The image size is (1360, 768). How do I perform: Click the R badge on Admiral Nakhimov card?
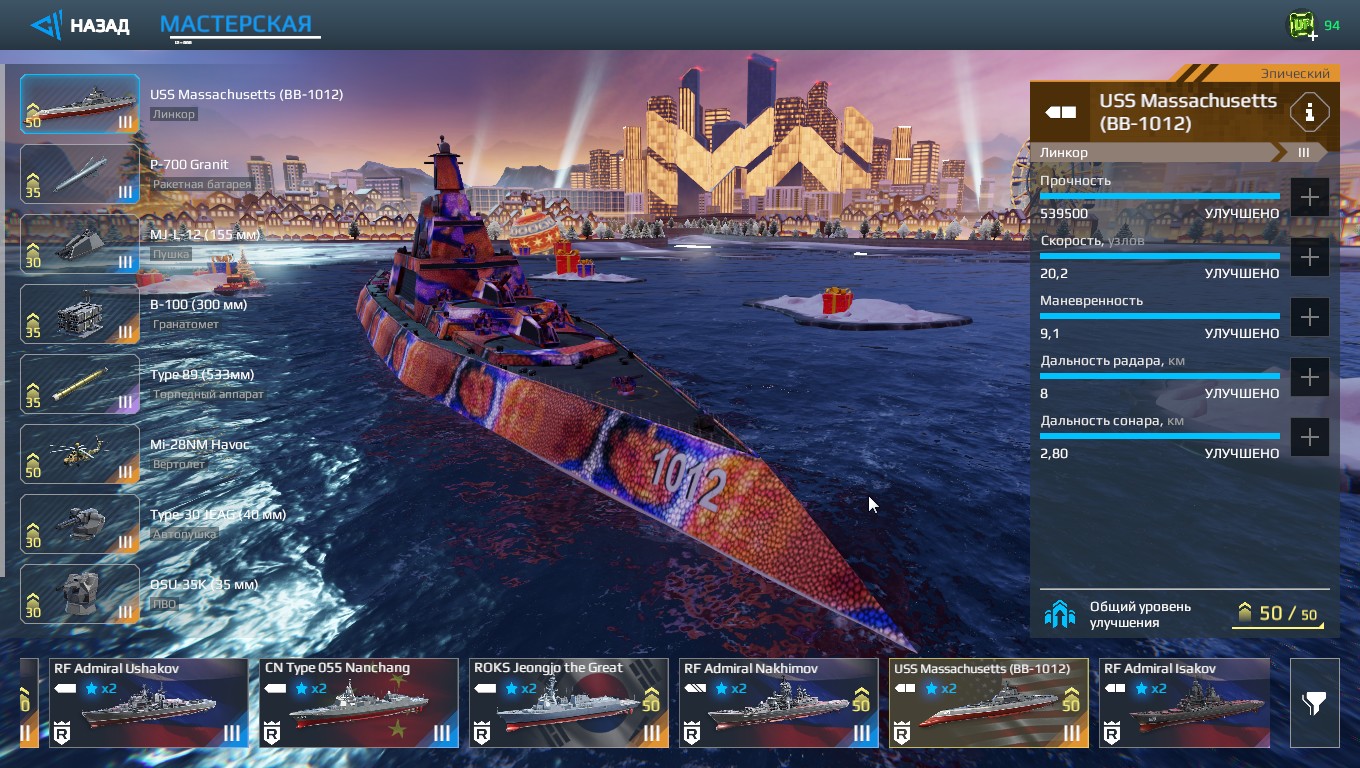(x=691, y=734)
